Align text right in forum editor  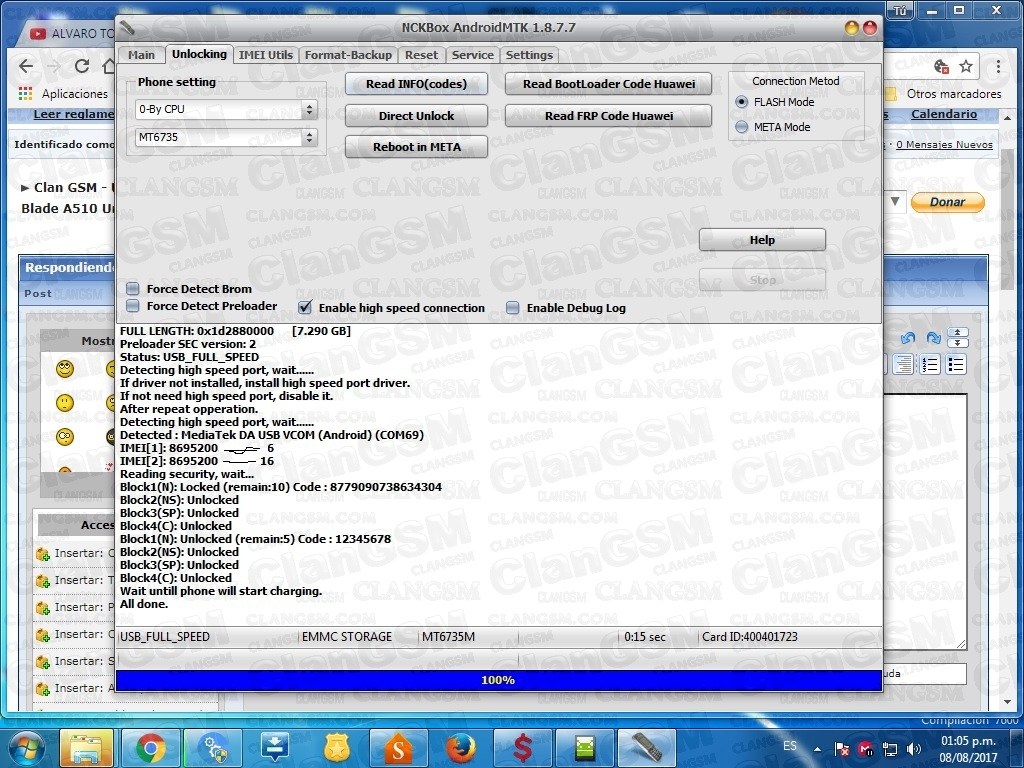coord(904,364)
